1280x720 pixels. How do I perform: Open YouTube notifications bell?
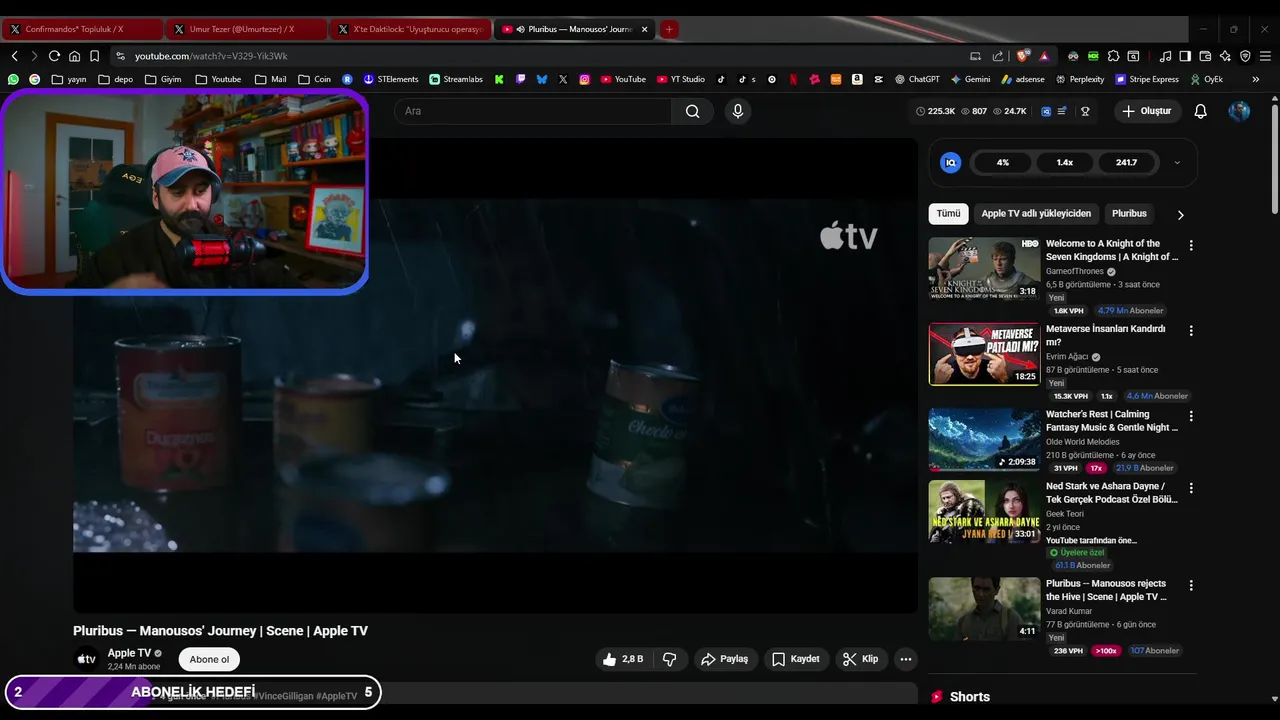pyautogui.click(x=1201, y=111)
